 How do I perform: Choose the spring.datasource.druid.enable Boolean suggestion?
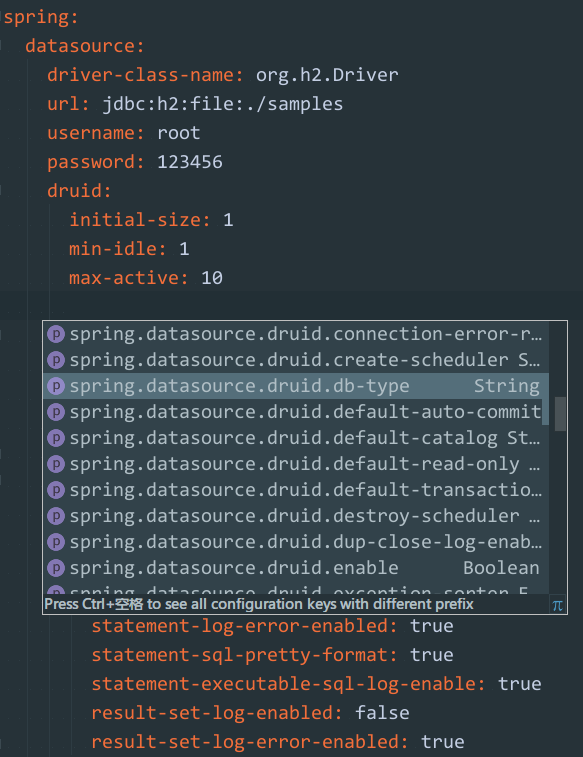click(x=295, y=569)
